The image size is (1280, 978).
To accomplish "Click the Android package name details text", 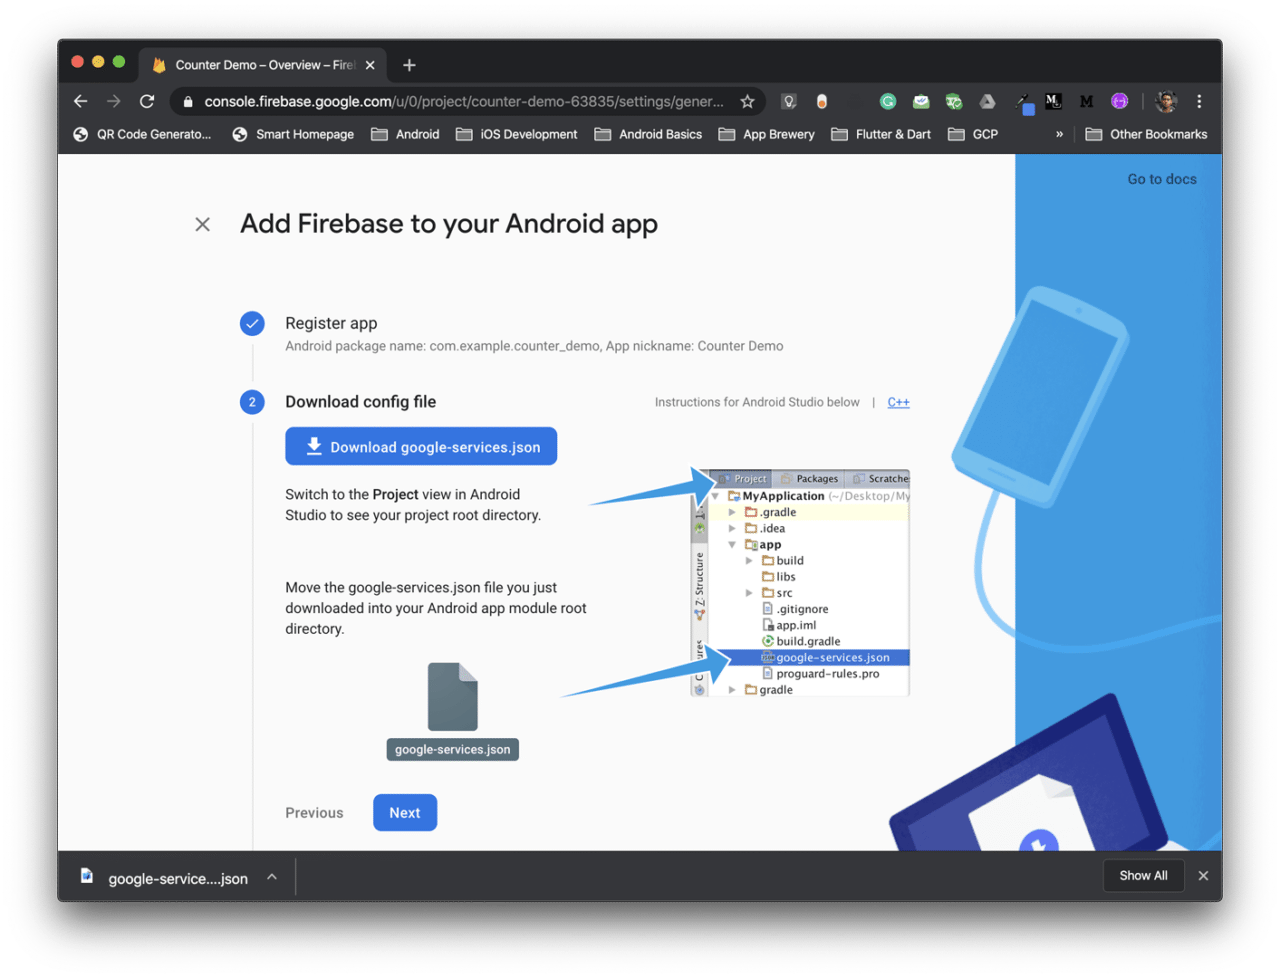I will (x=534, y=346).
